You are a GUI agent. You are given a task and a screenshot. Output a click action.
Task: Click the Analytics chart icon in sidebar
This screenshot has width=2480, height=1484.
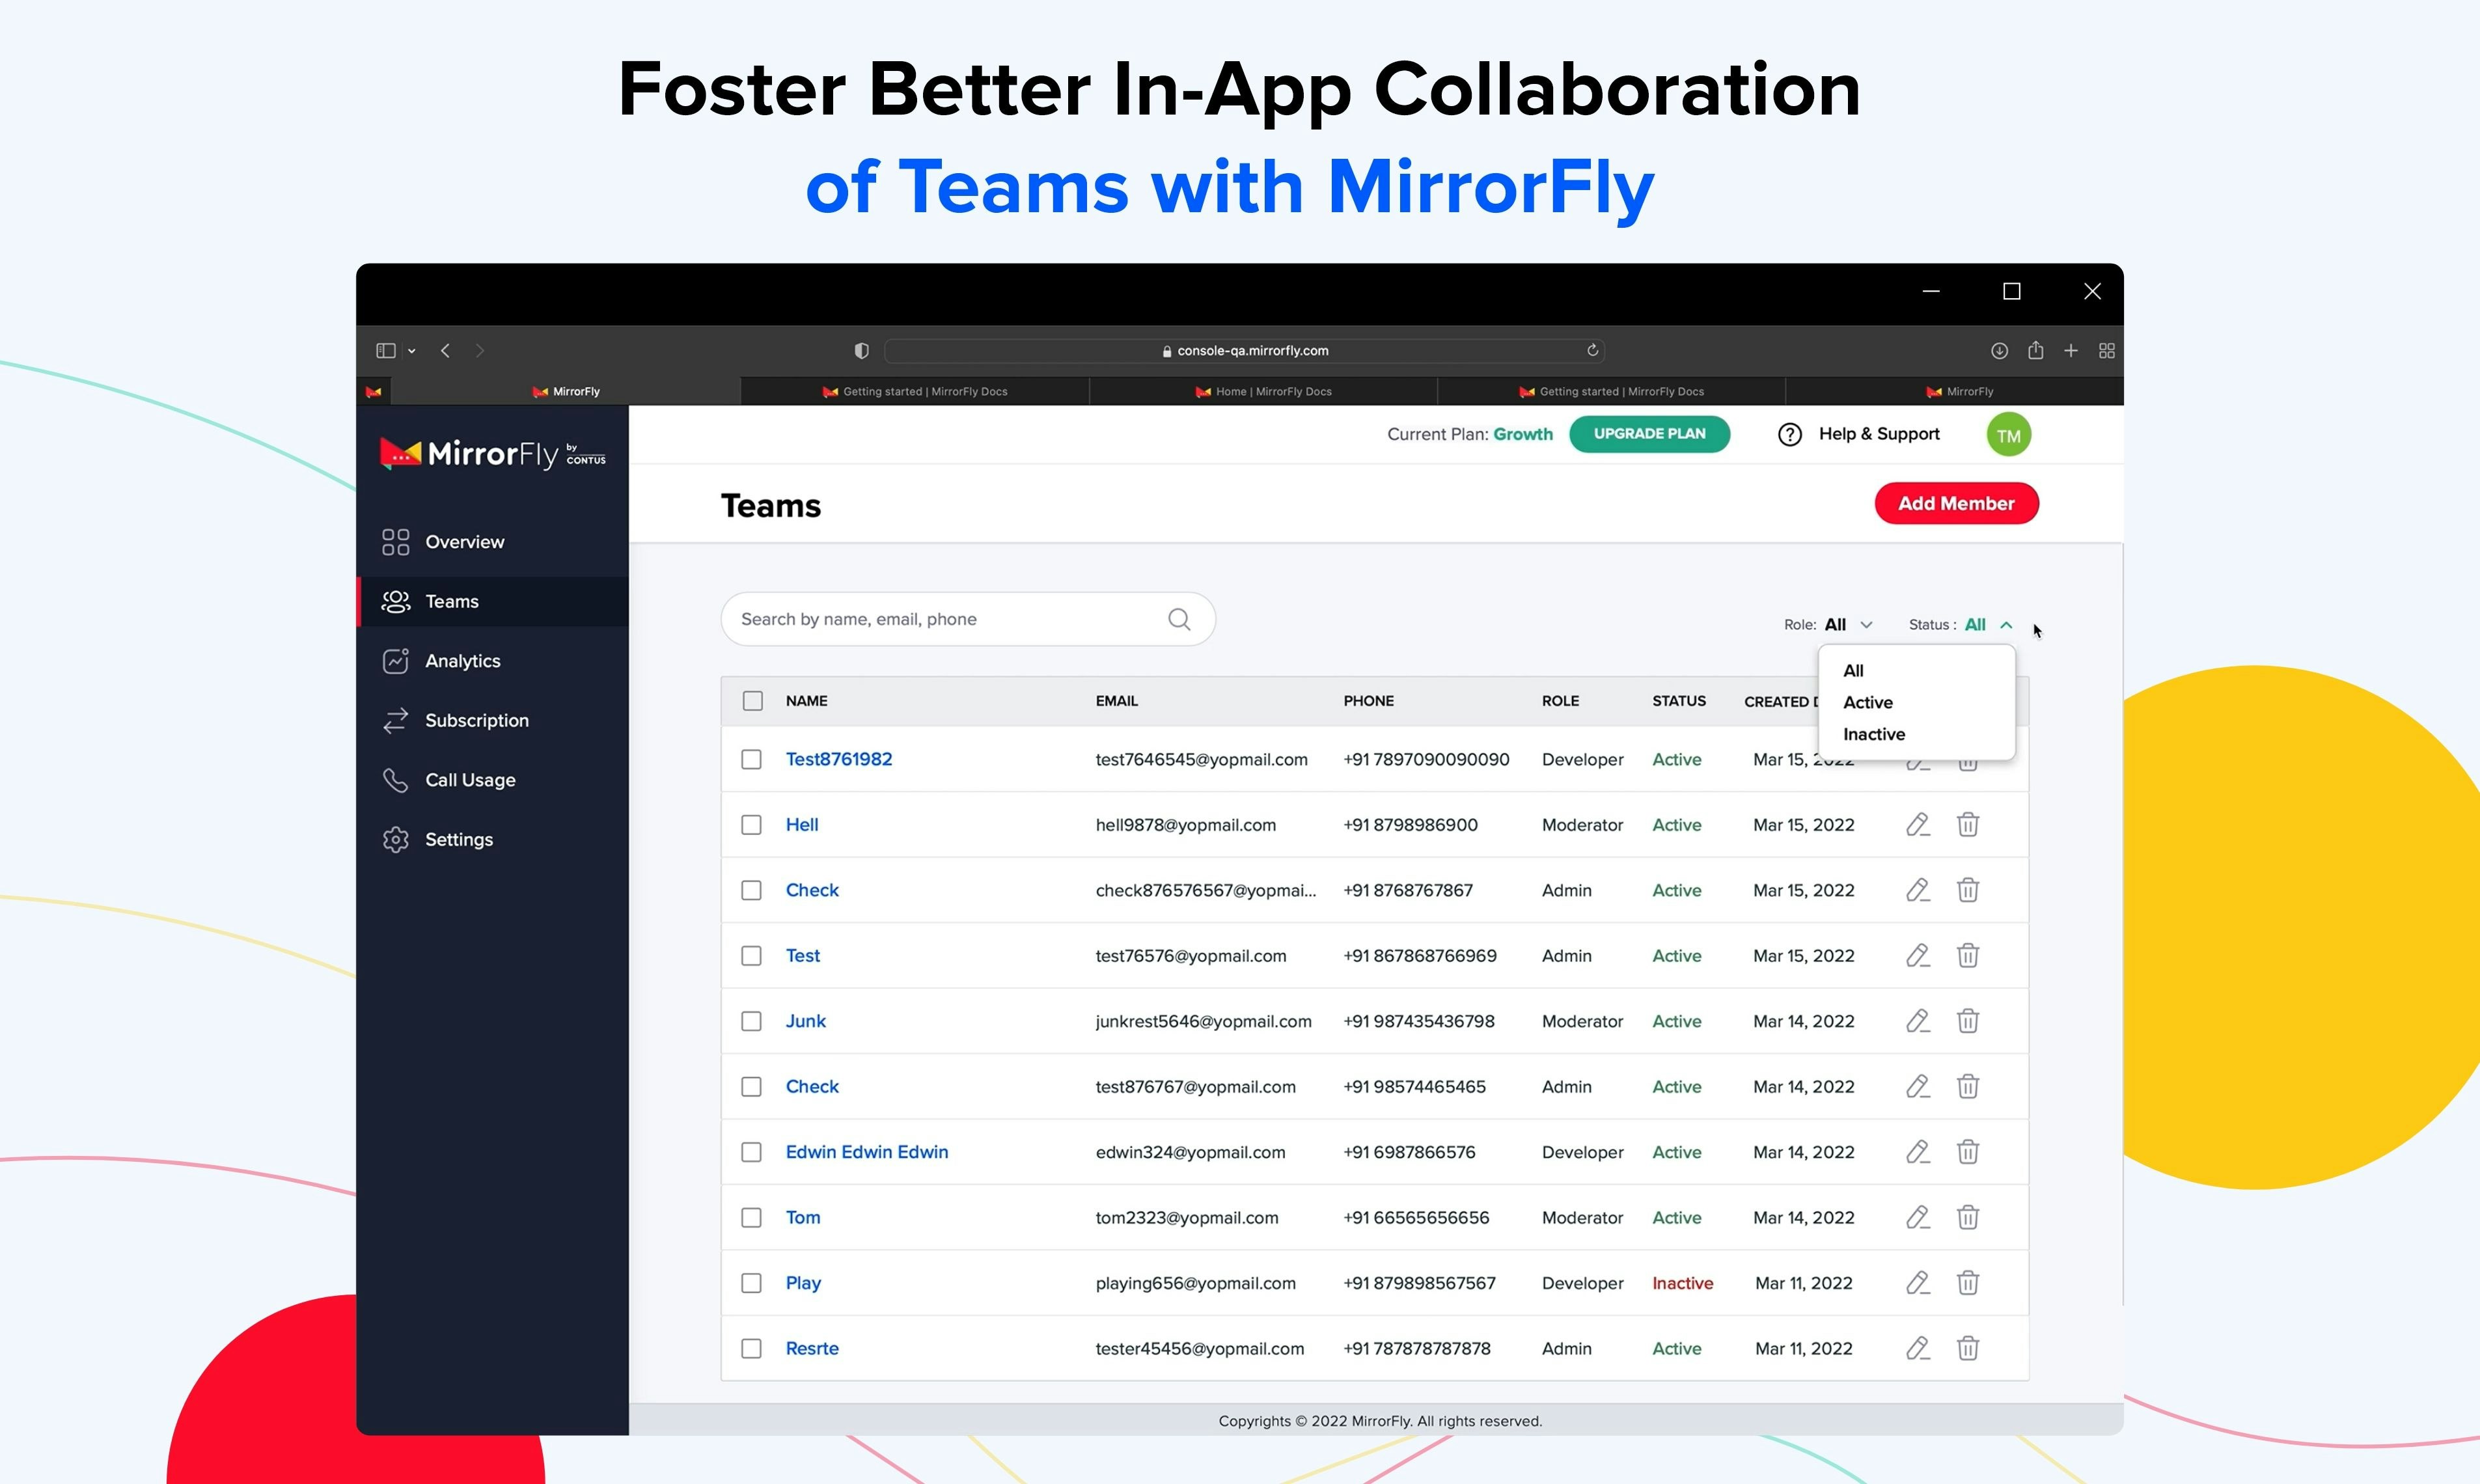coord(395,660)
